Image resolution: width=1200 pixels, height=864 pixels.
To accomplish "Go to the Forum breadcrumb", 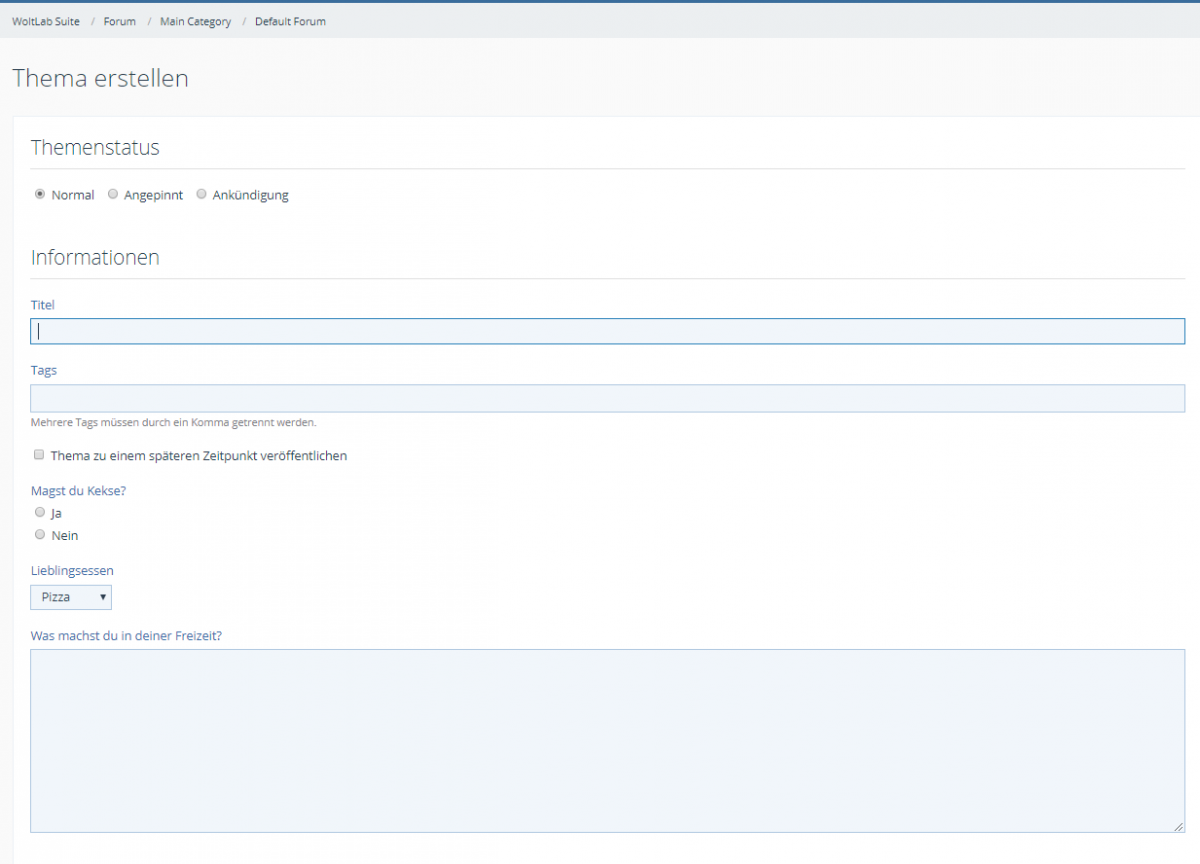I will [119, 21].
